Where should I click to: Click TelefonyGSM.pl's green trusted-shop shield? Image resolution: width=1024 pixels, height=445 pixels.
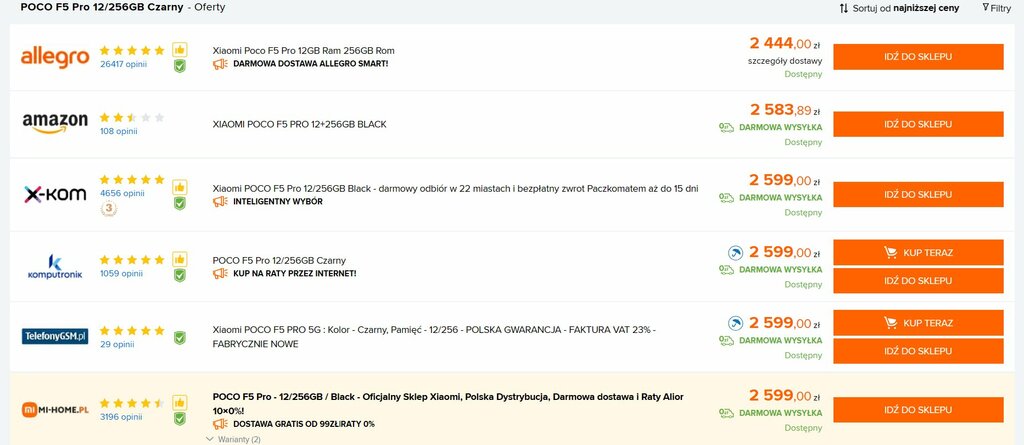pyautogui.click(x=180, y=338)
